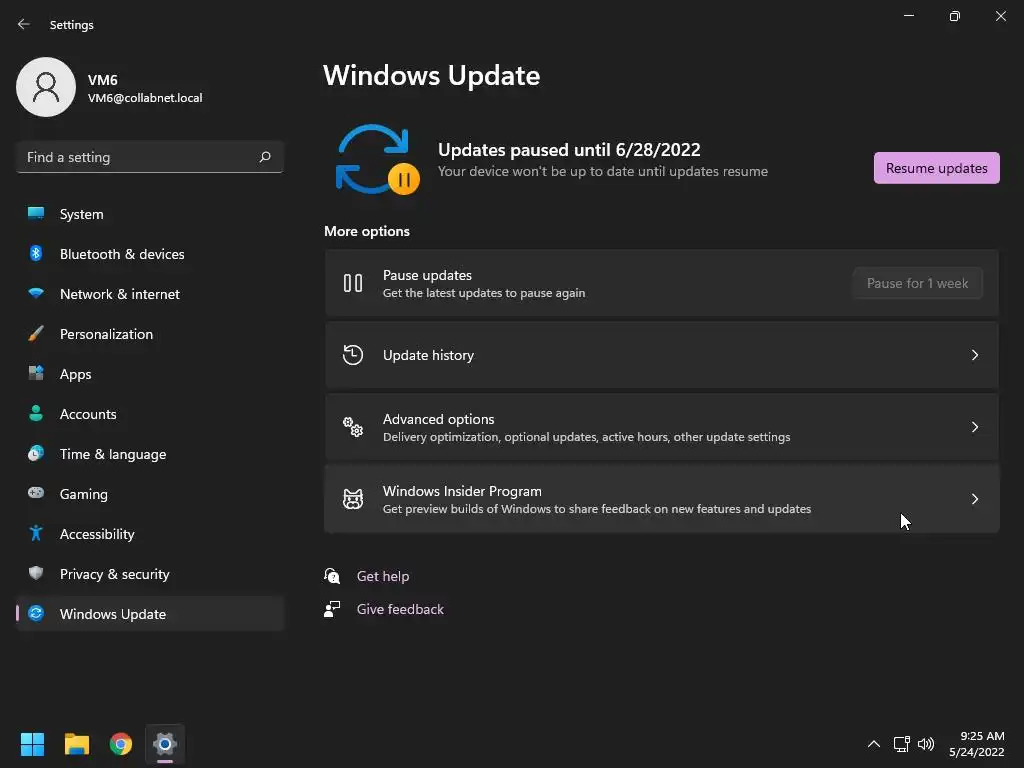Show hidden icons in system tray
This screenshot has height=768, width=1024.
click(874, 744)
